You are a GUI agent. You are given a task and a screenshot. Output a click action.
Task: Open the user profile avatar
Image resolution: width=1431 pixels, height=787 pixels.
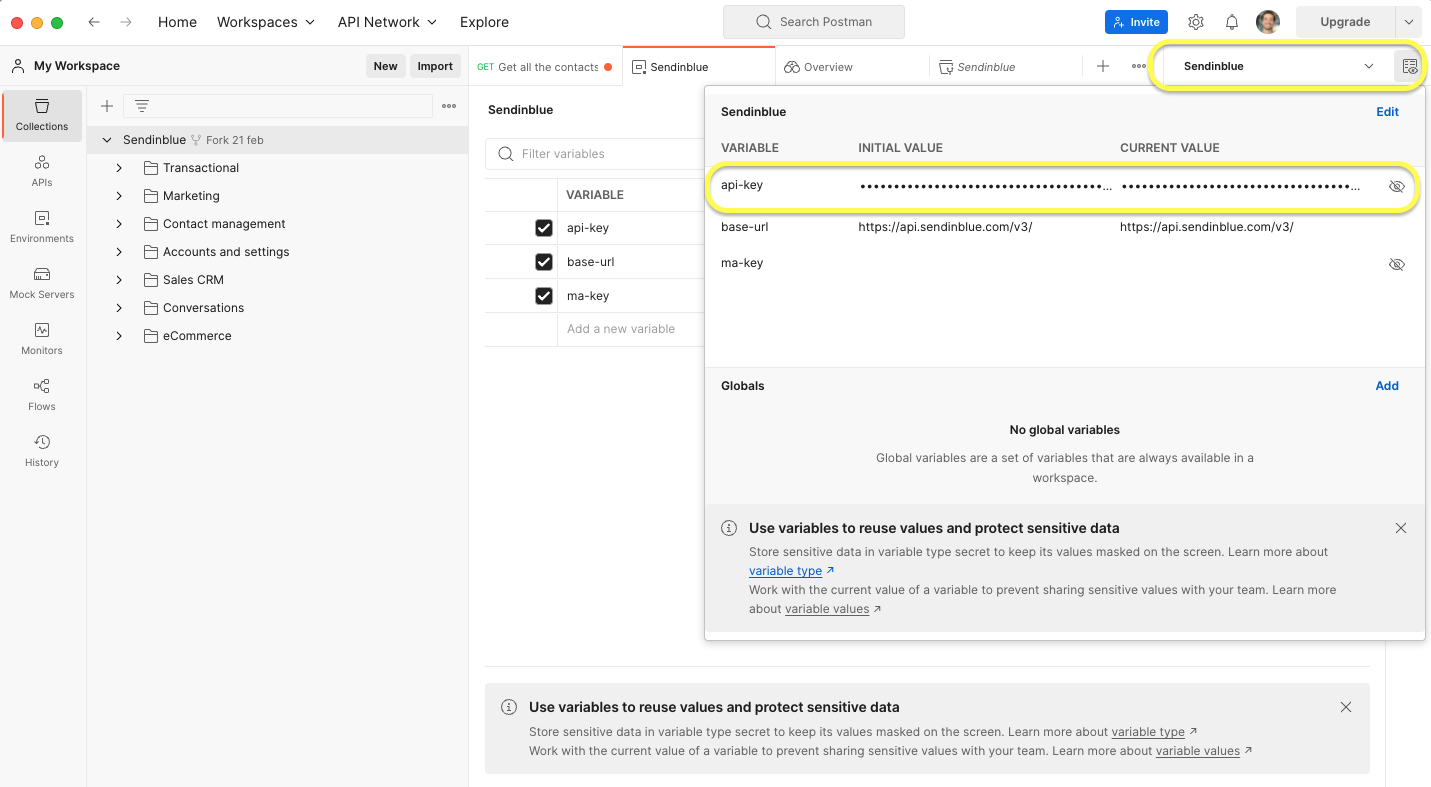[1268, 22]
